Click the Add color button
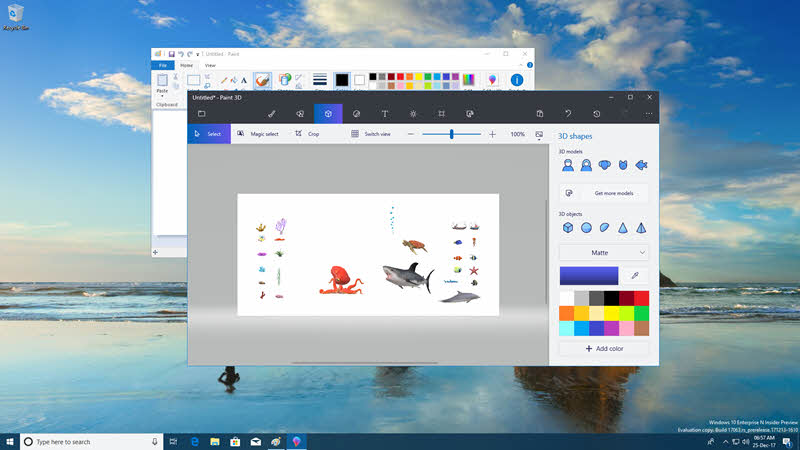800x450 pixels. tap(604, 348)
